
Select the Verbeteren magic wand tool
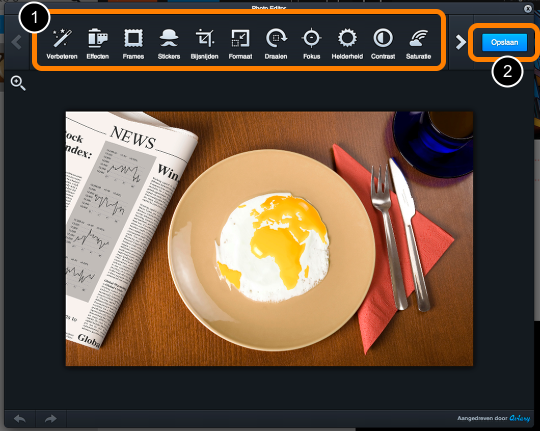(62, 44)
